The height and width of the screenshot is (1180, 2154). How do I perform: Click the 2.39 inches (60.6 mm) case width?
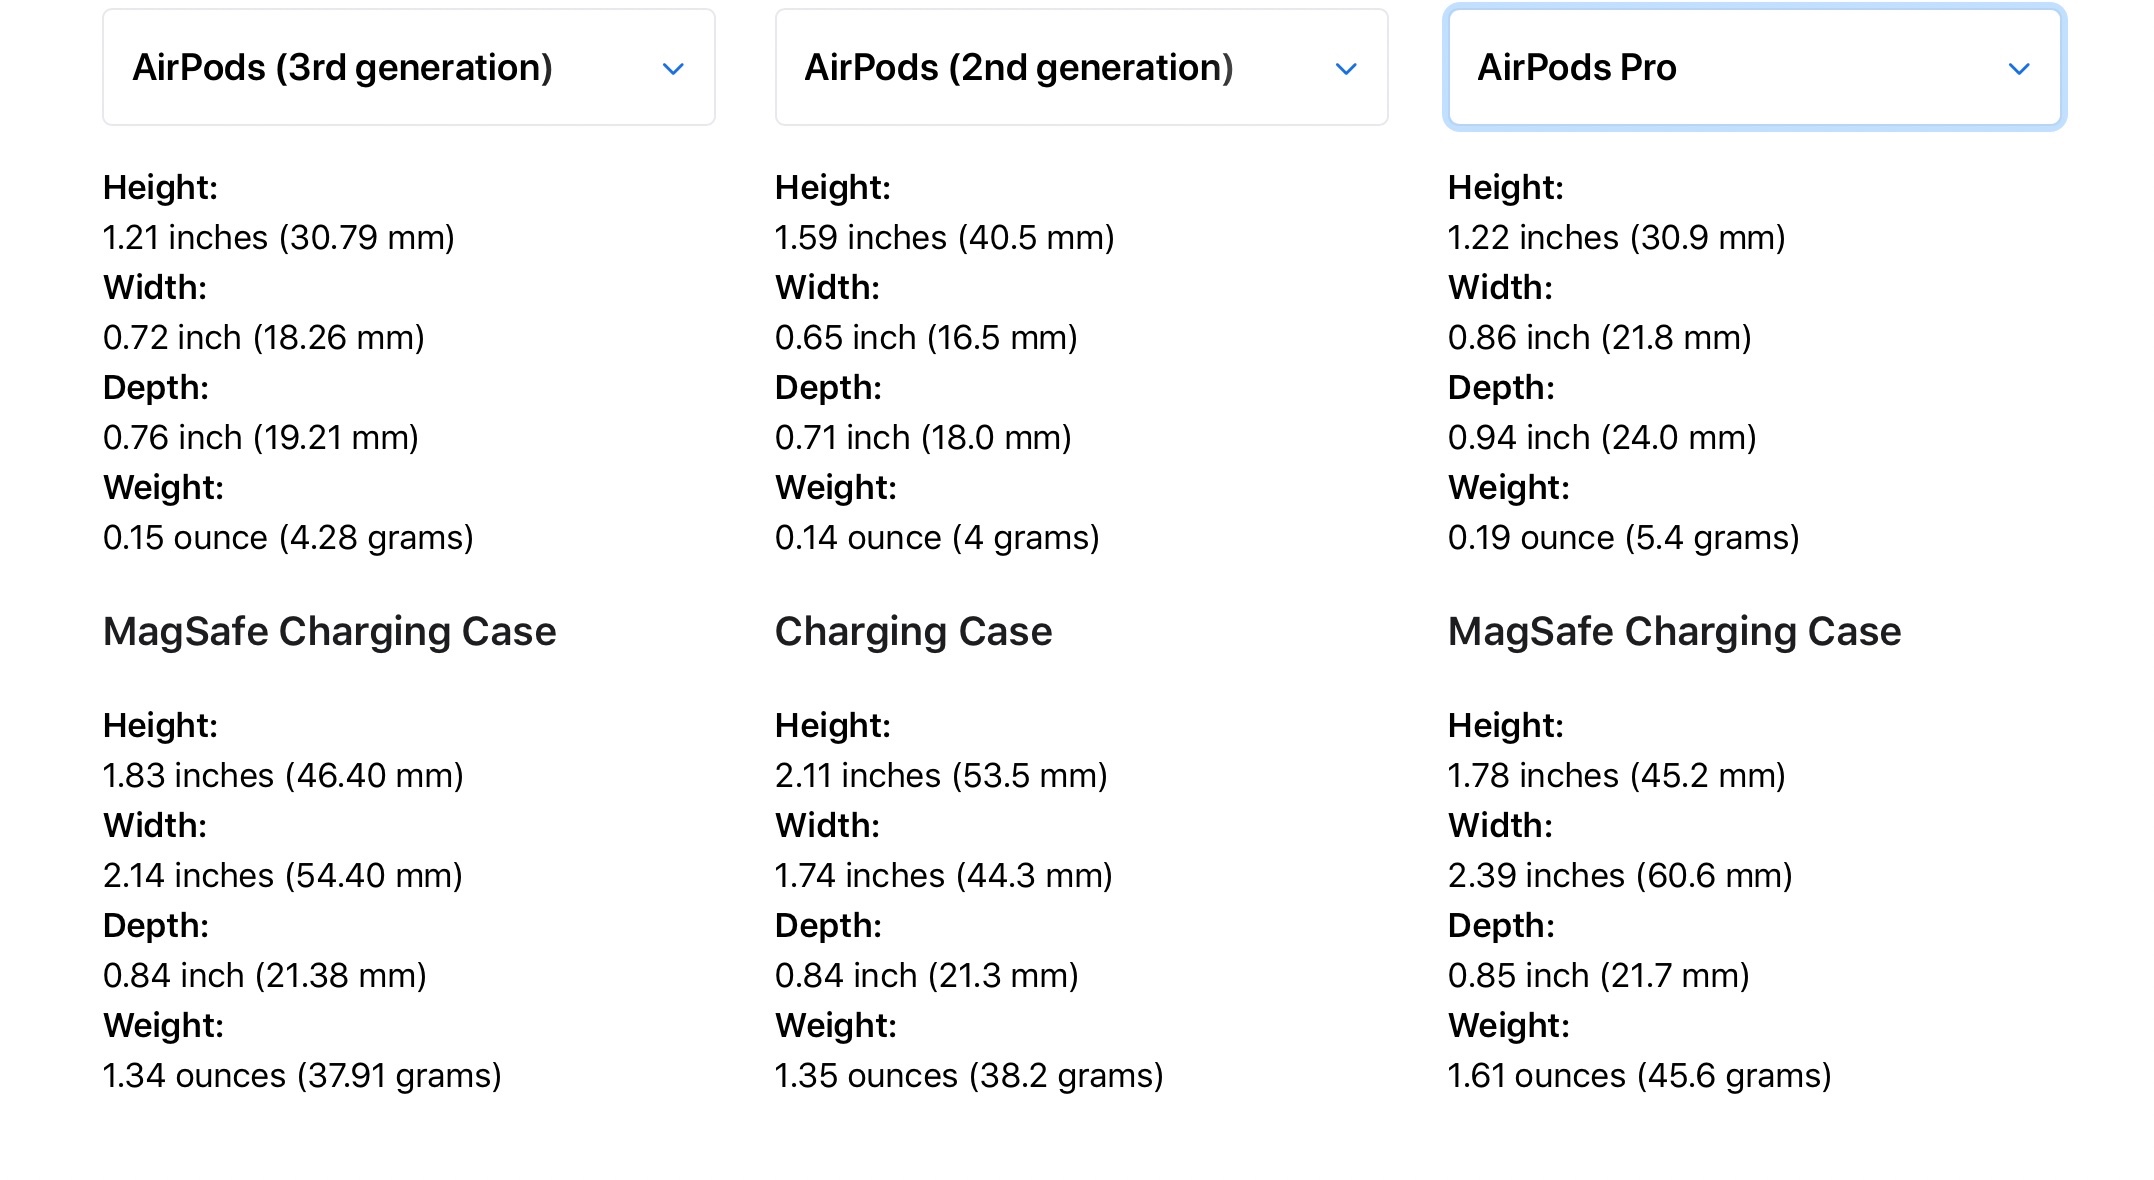pyautogui.click(x=1619, y=876)
